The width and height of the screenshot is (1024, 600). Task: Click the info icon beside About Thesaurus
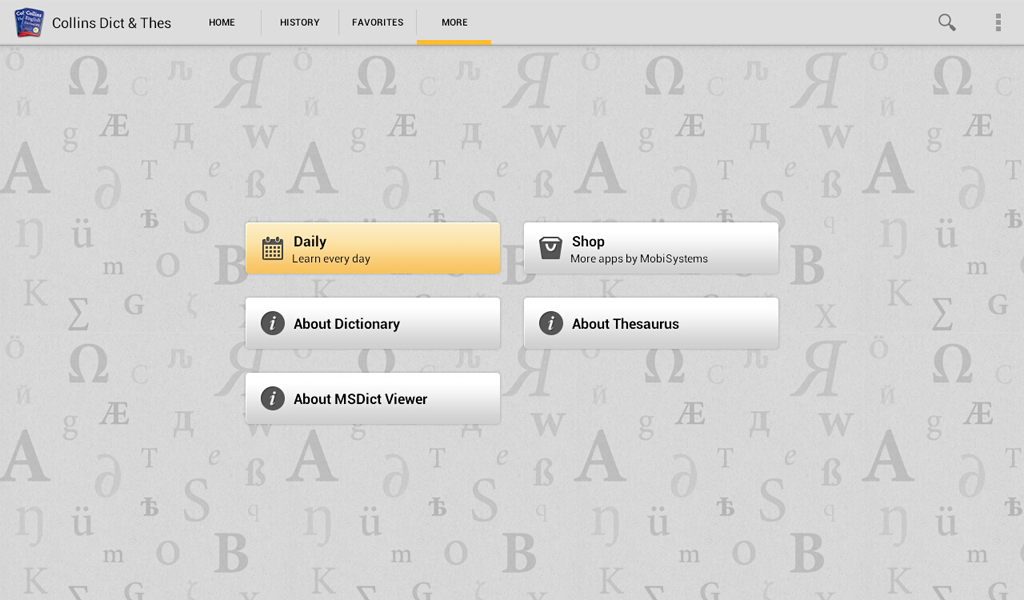tap(551, 323)
